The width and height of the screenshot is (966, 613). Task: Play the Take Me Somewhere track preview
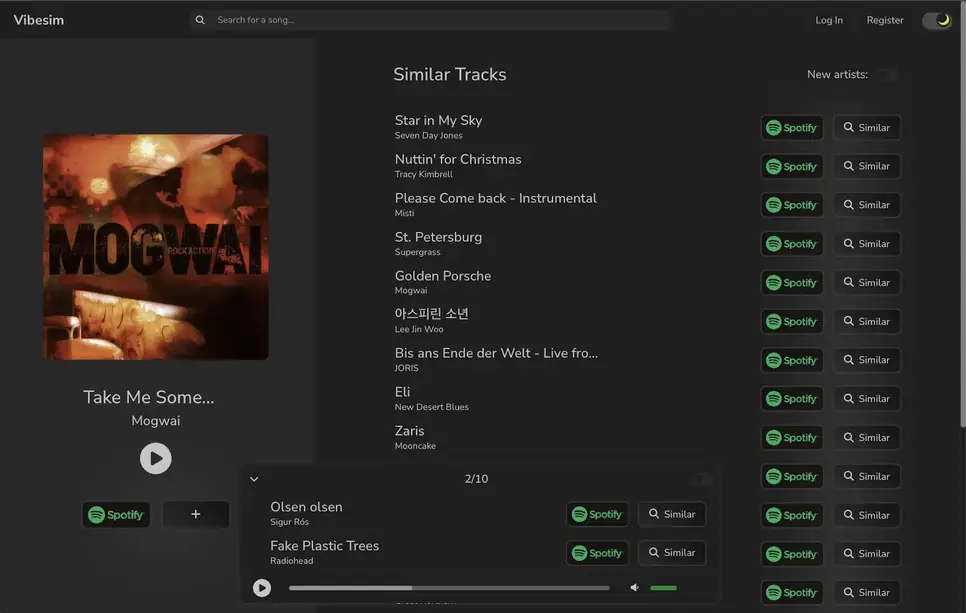(155, 458)
